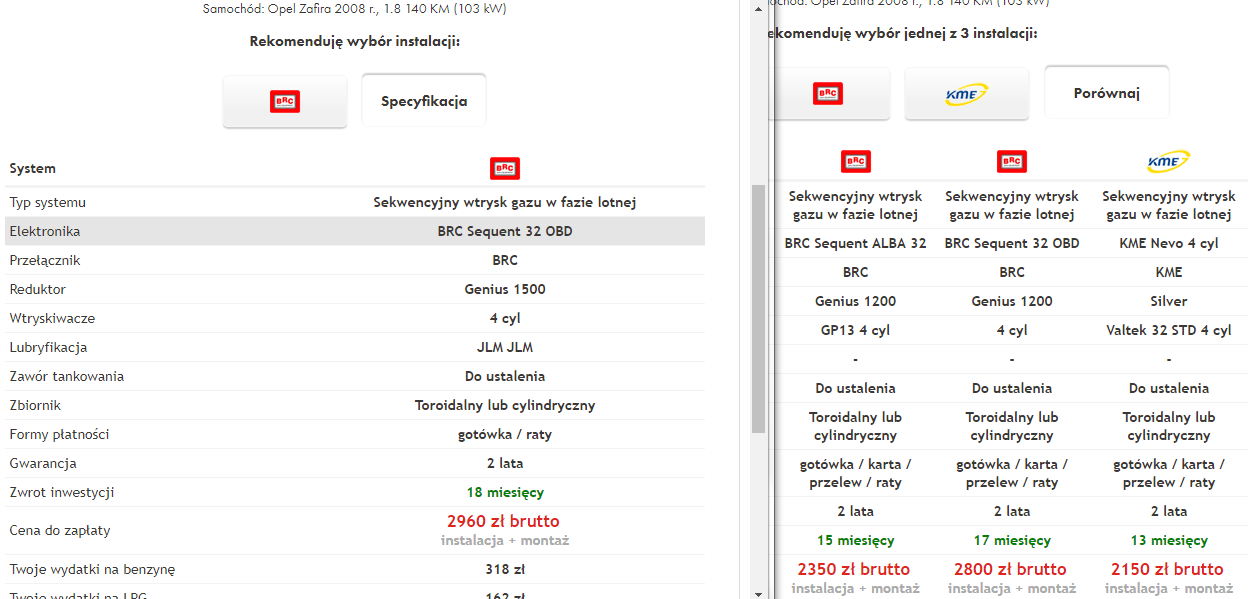This screenshot has width=1256, height=599.
Task: Select the highlighted Elektronika row
Action: click(355, 231)
